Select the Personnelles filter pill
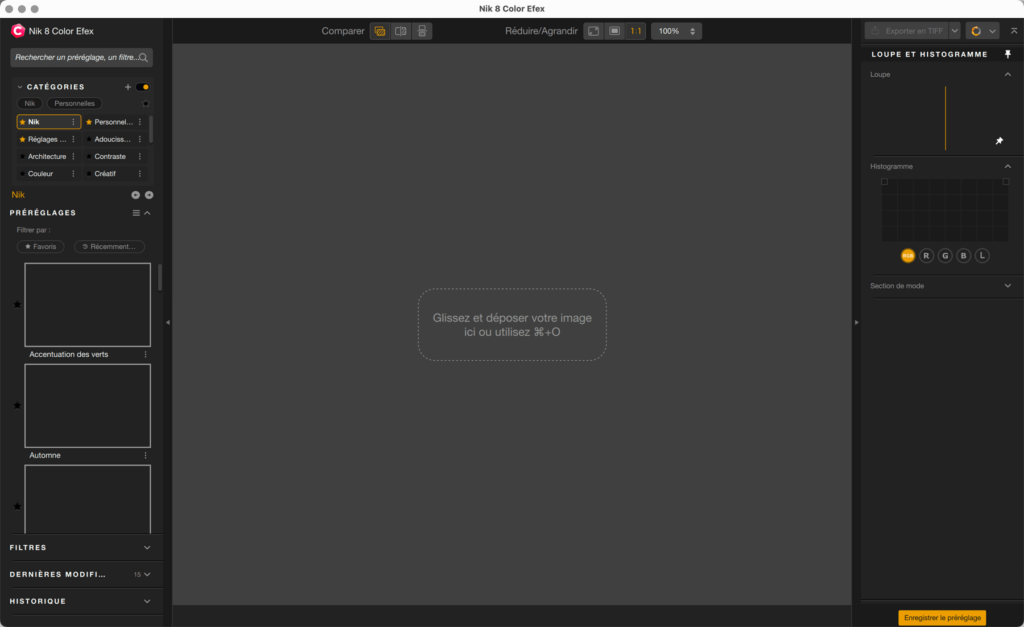 74,103
